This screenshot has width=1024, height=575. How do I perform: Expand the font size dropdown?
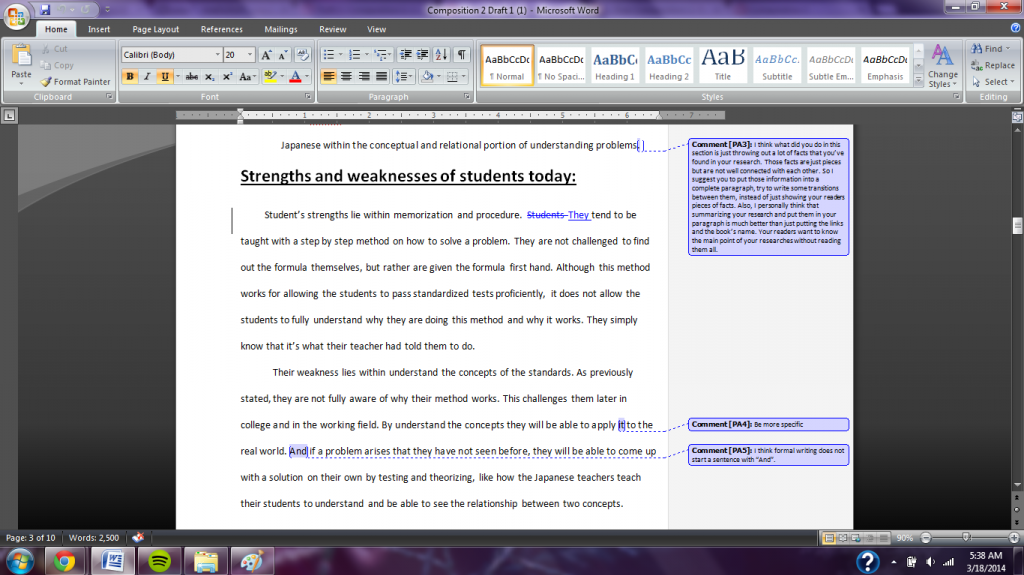click(x=249, y=55)
